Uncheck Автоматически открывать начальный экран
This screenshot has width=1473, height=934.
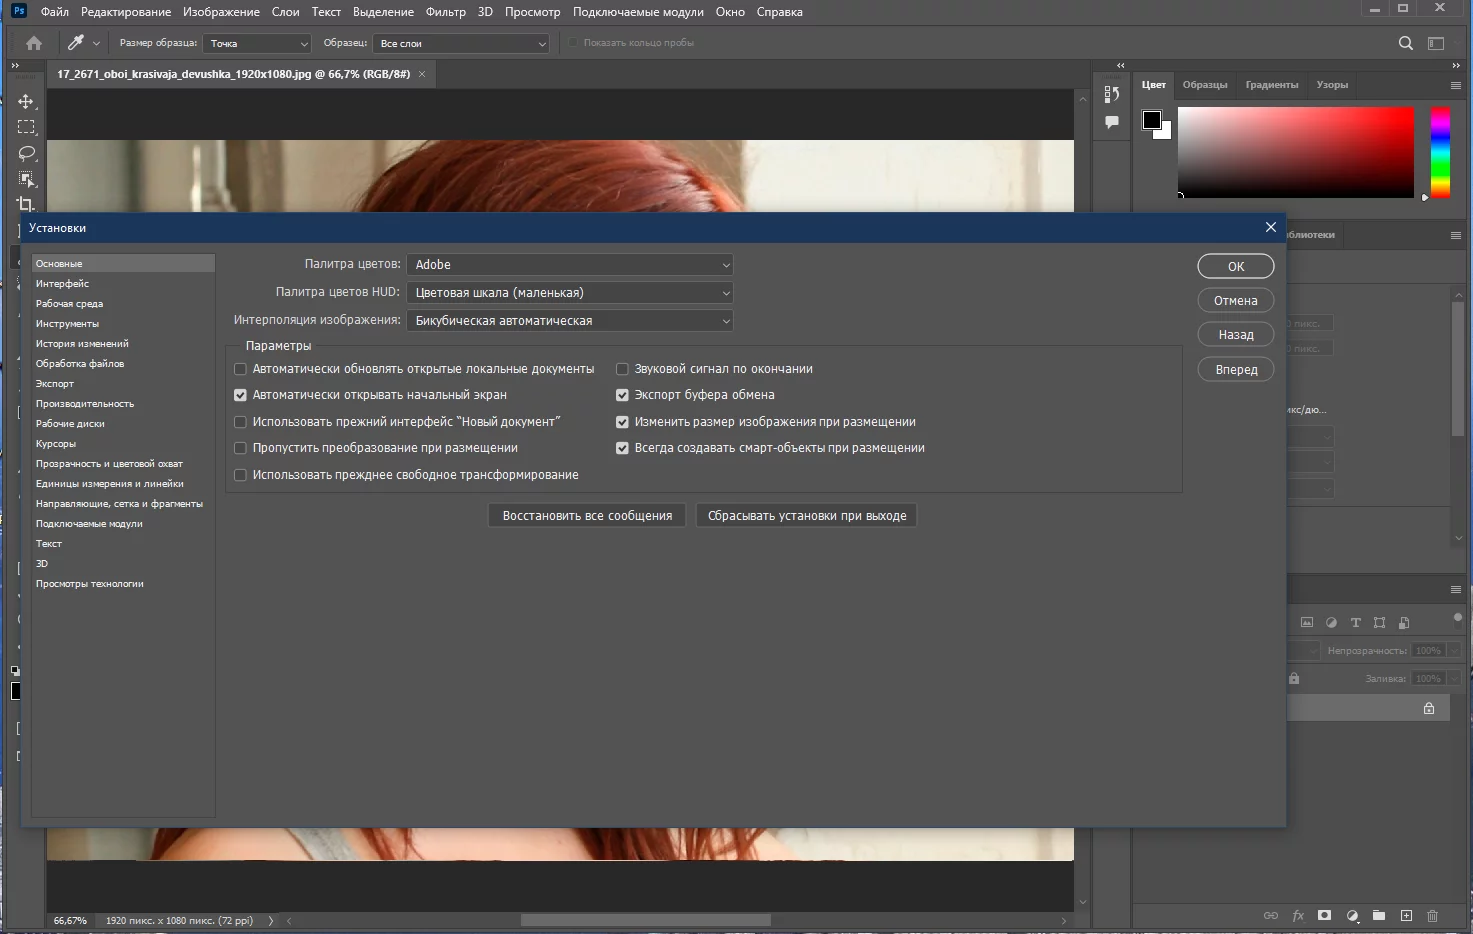click(x=240, y=395)
